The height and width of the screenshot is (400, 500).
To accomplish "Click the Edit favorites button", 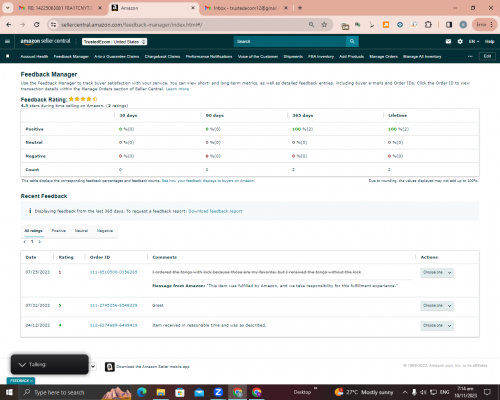I will click(x=487, y=56).
